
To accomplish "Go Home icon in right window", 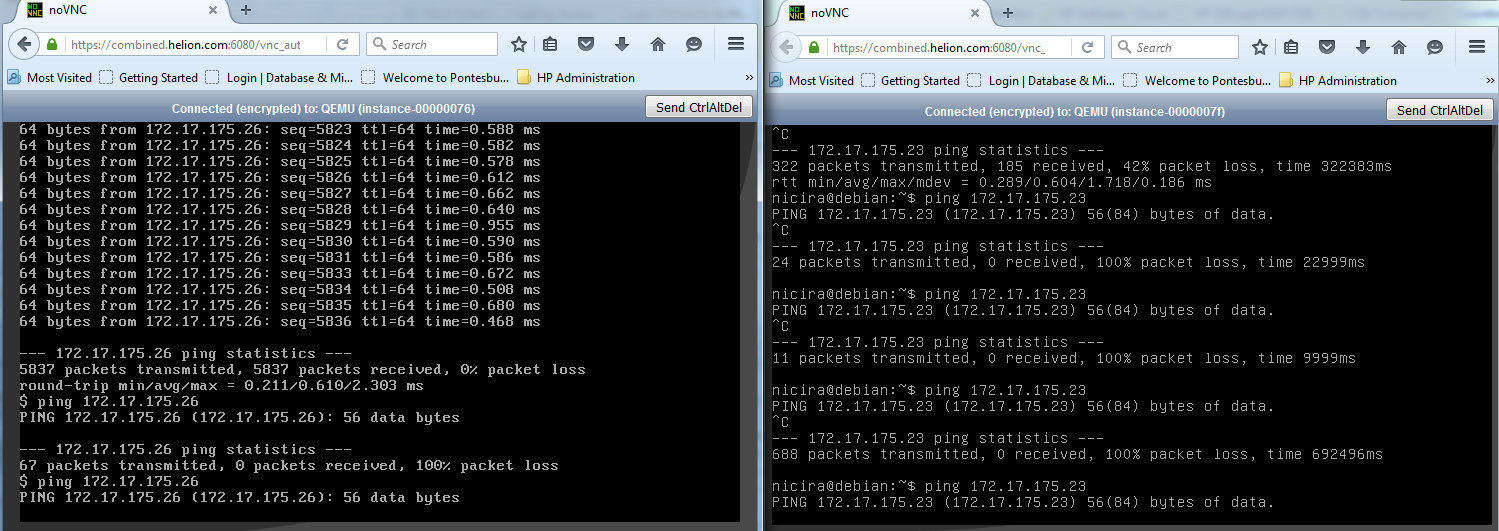I will point(1399,47).
